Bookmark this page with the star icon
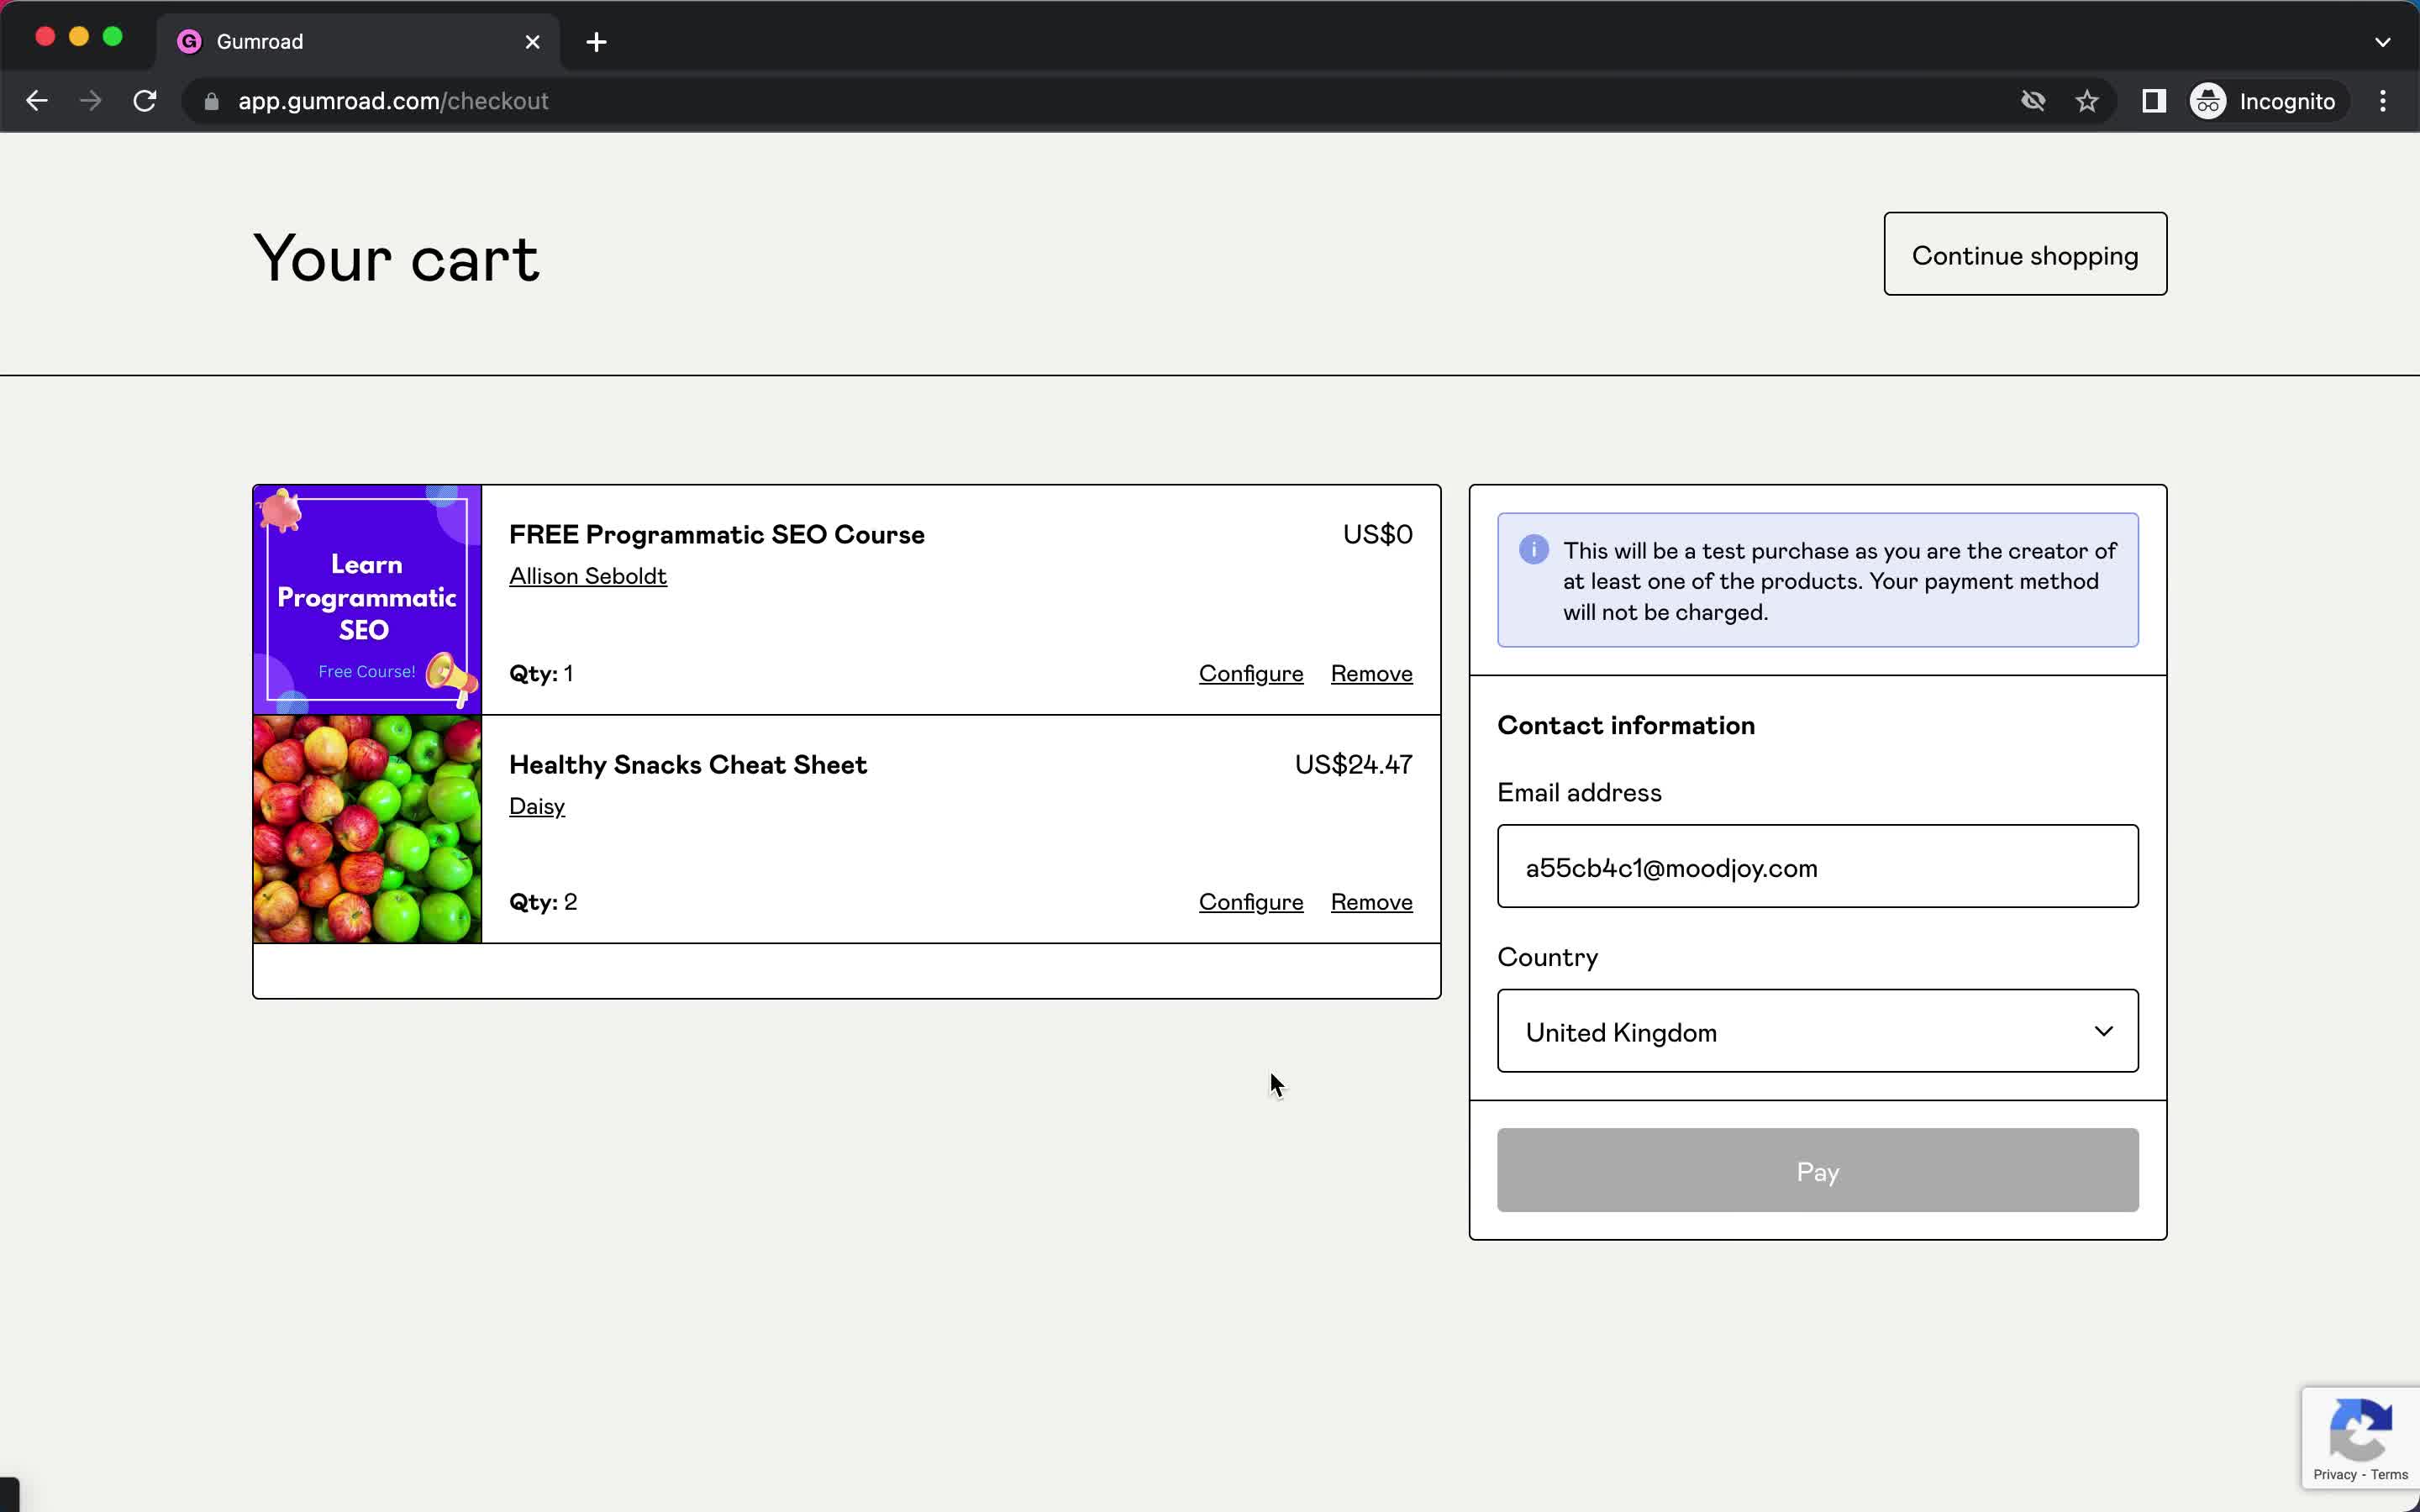 2087,101
